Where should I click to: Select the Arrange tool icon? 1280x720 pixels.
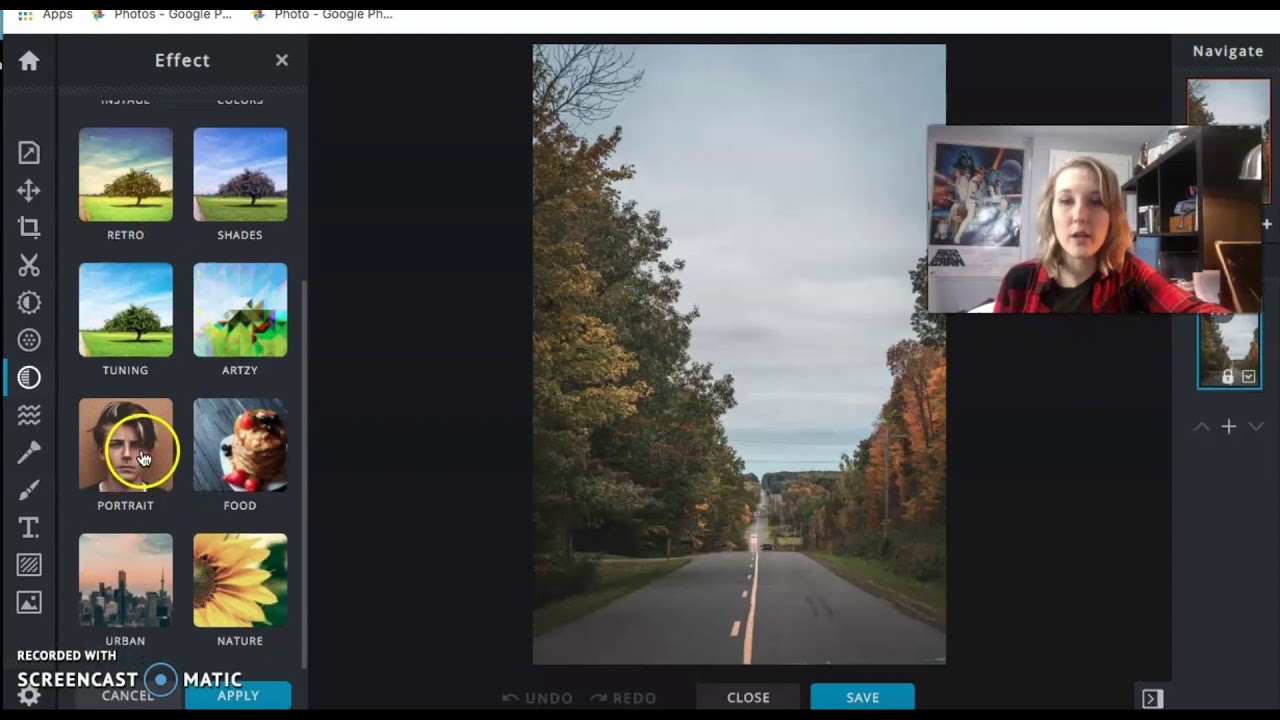(x=29, y=152)
